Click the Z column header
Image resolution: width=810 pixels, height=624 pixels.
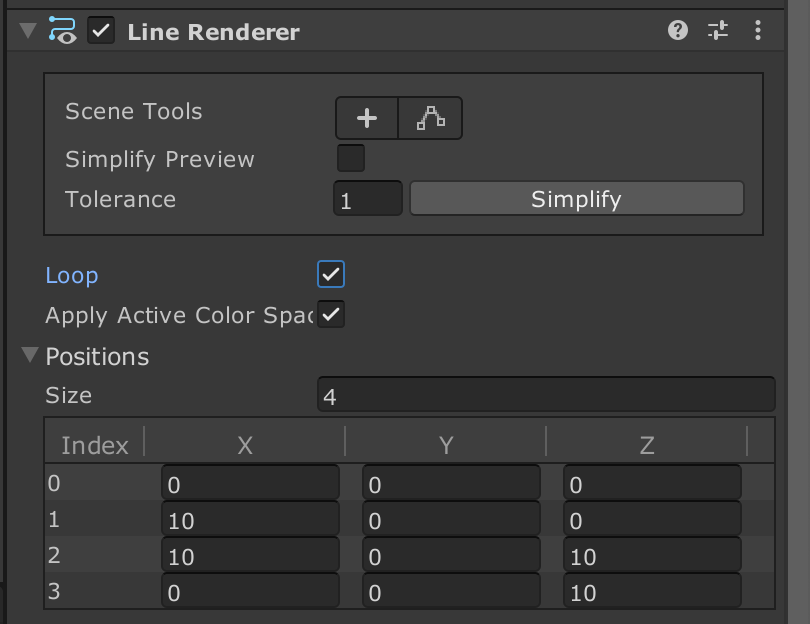[647, 445]
